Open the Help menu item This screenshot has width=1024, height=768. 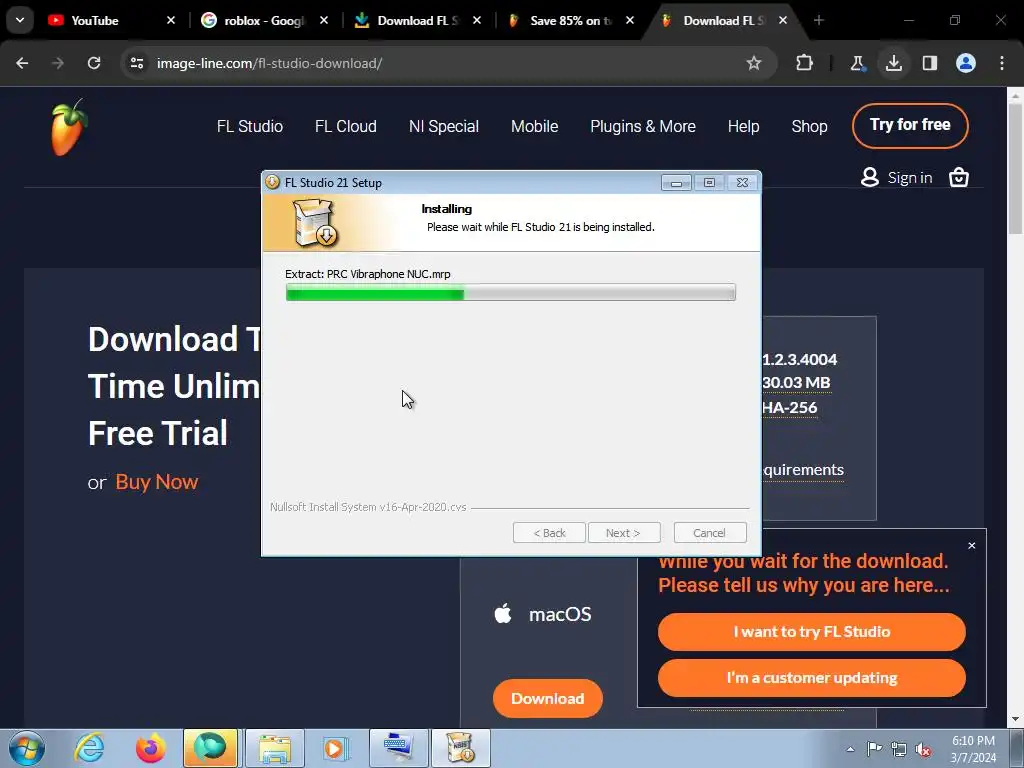(x=743, y=126)
